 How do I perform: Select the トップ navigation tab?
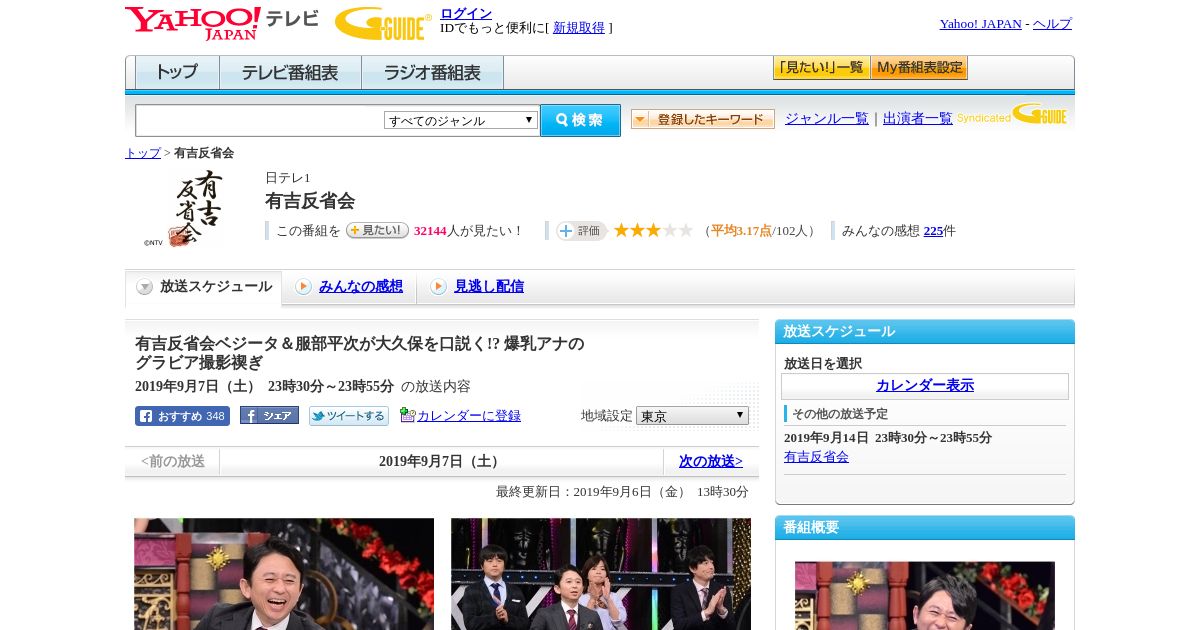point(177,73)
